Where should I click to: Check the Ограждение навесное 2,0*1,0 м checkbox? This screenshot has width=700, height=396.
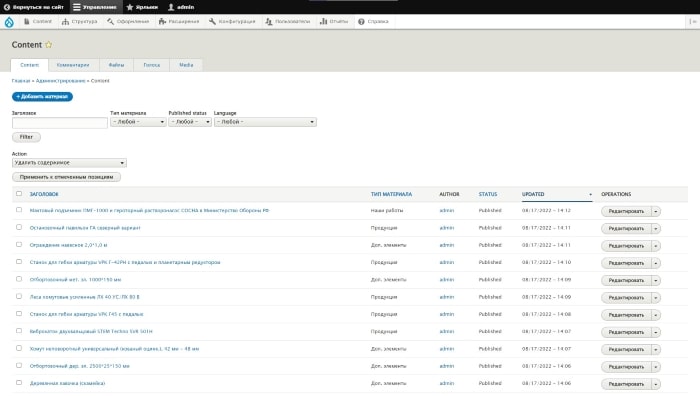(19, 245)
